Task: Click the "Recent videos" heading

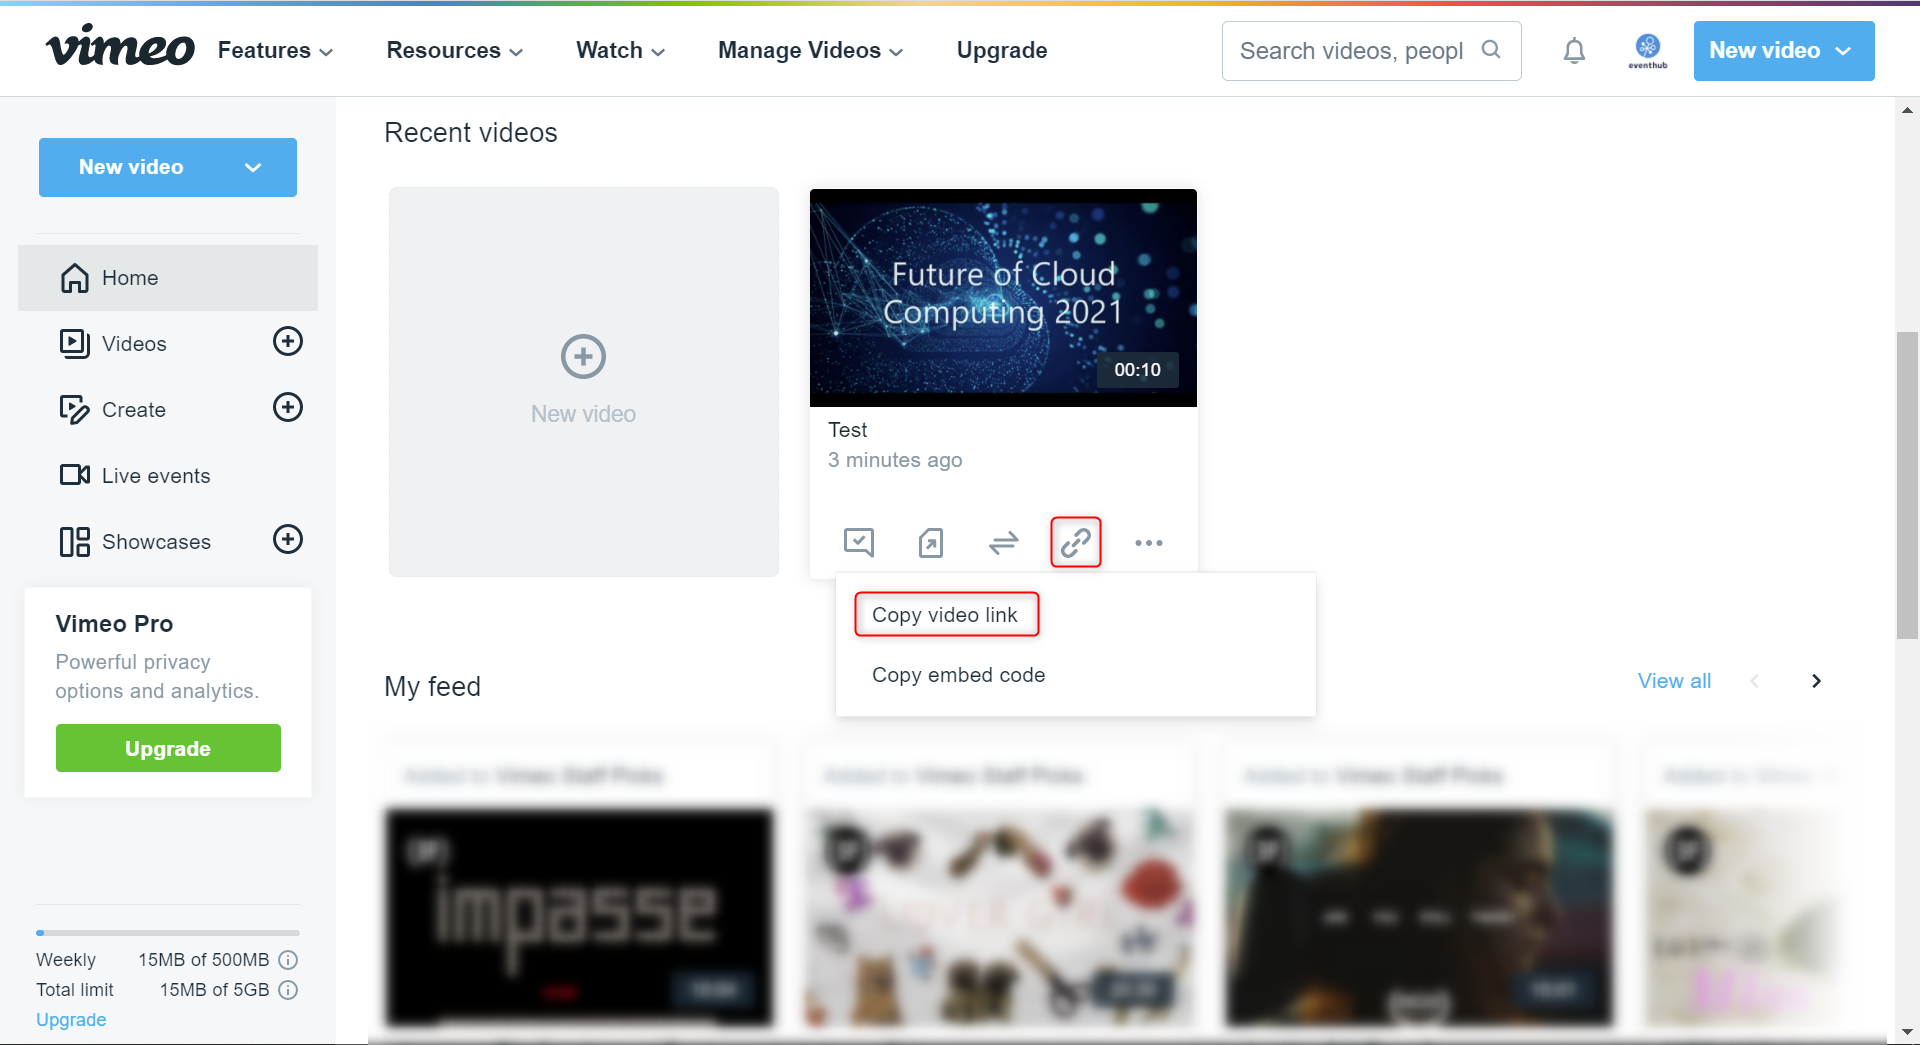Action: point(471,133)
